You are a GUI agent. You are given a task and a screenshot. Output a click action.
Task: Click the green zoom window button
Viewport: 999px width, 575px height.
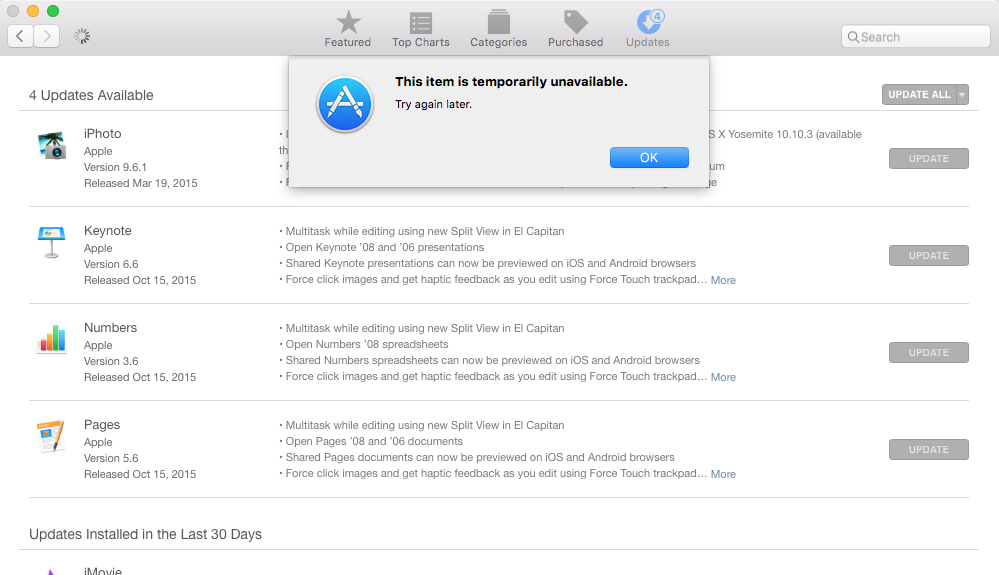[x=54, y=11]
